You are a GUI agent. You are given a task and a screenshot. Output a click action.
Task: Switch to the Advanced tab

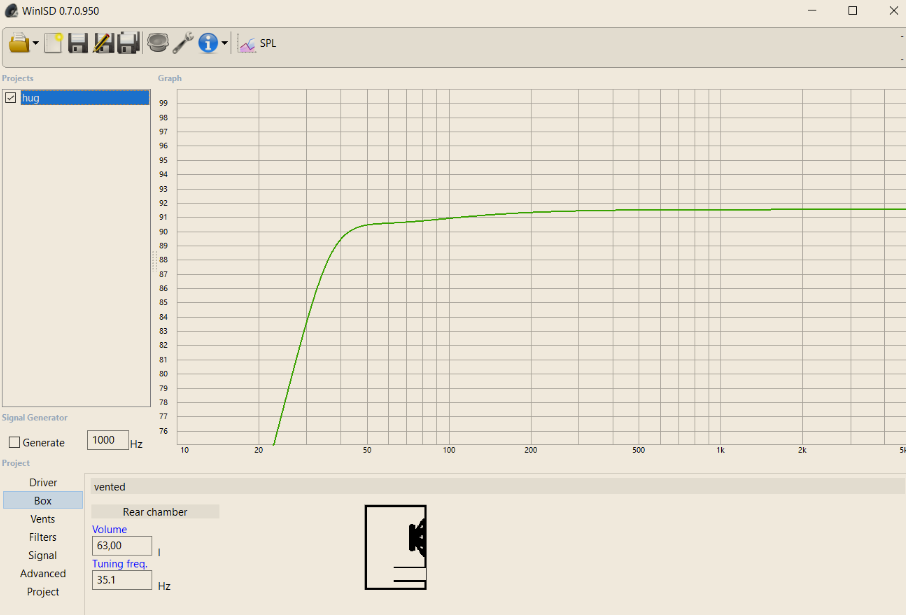43,573
